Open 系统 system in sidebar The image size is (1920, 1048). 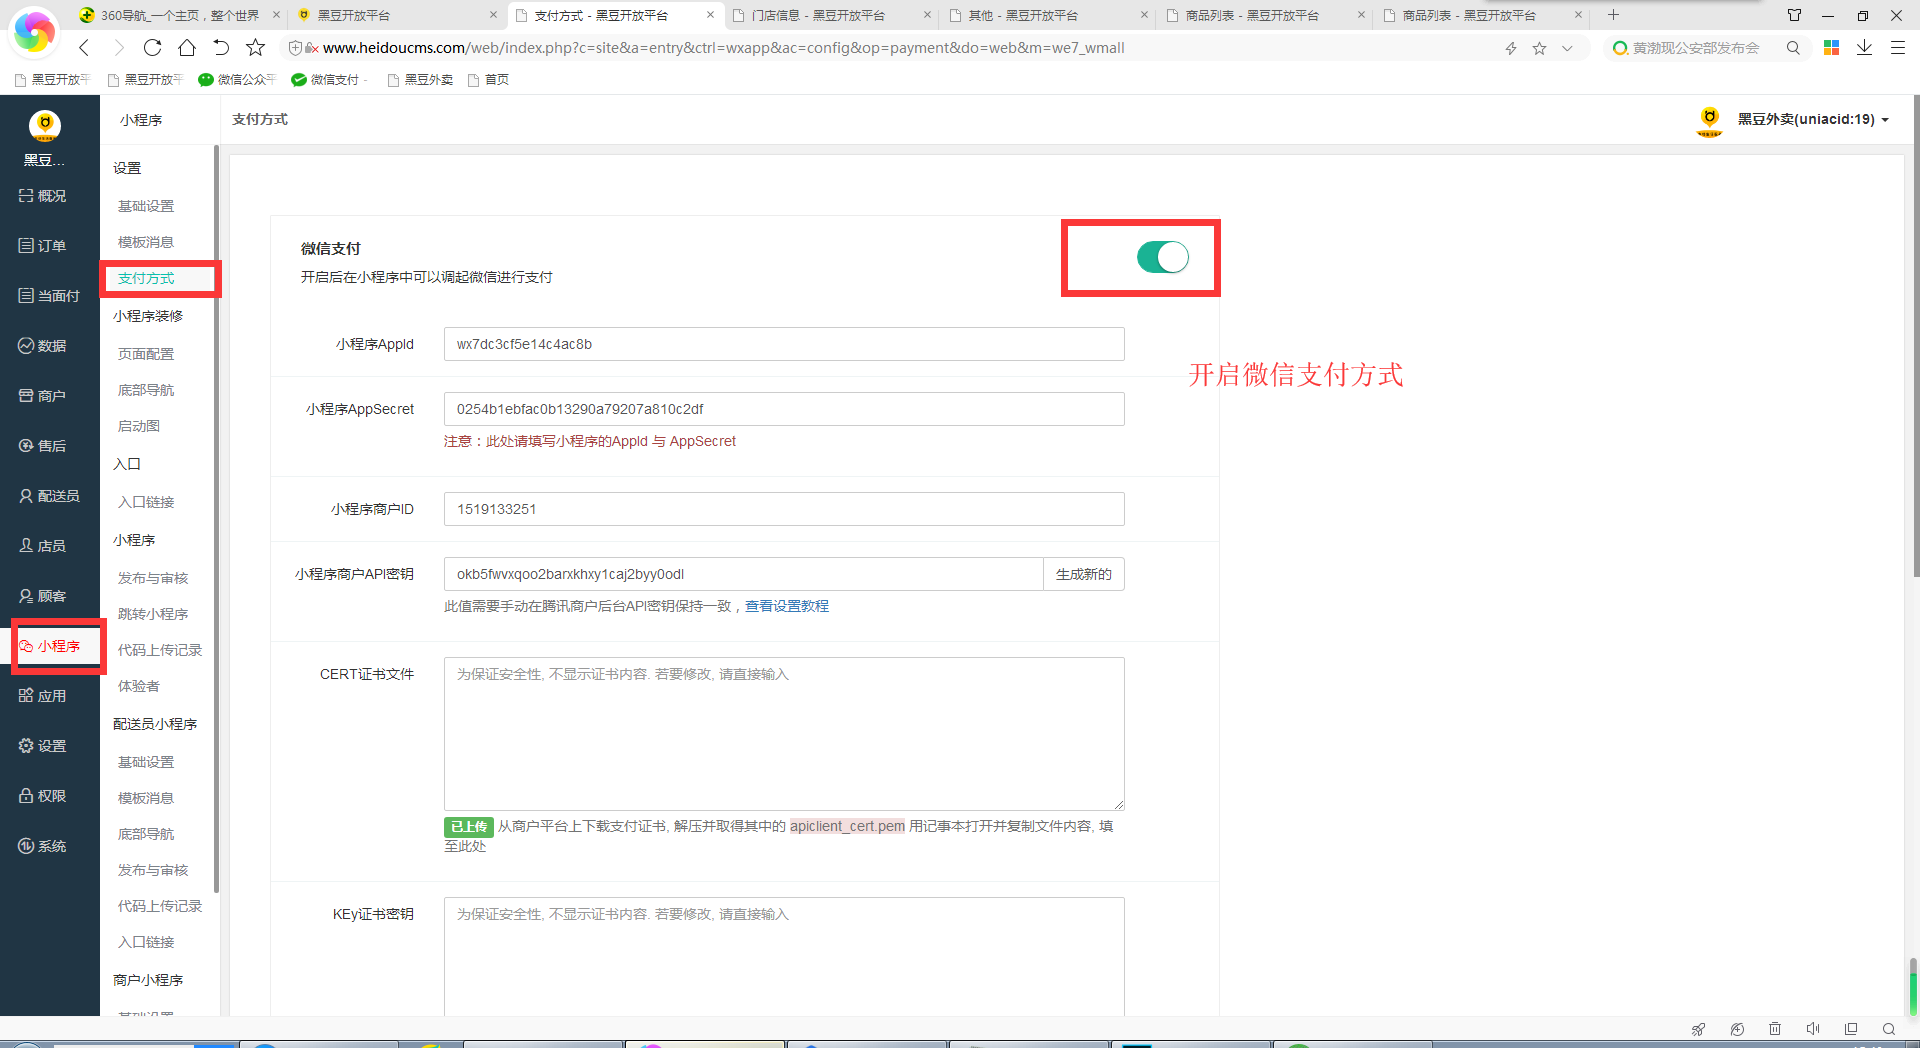point(42,846)
